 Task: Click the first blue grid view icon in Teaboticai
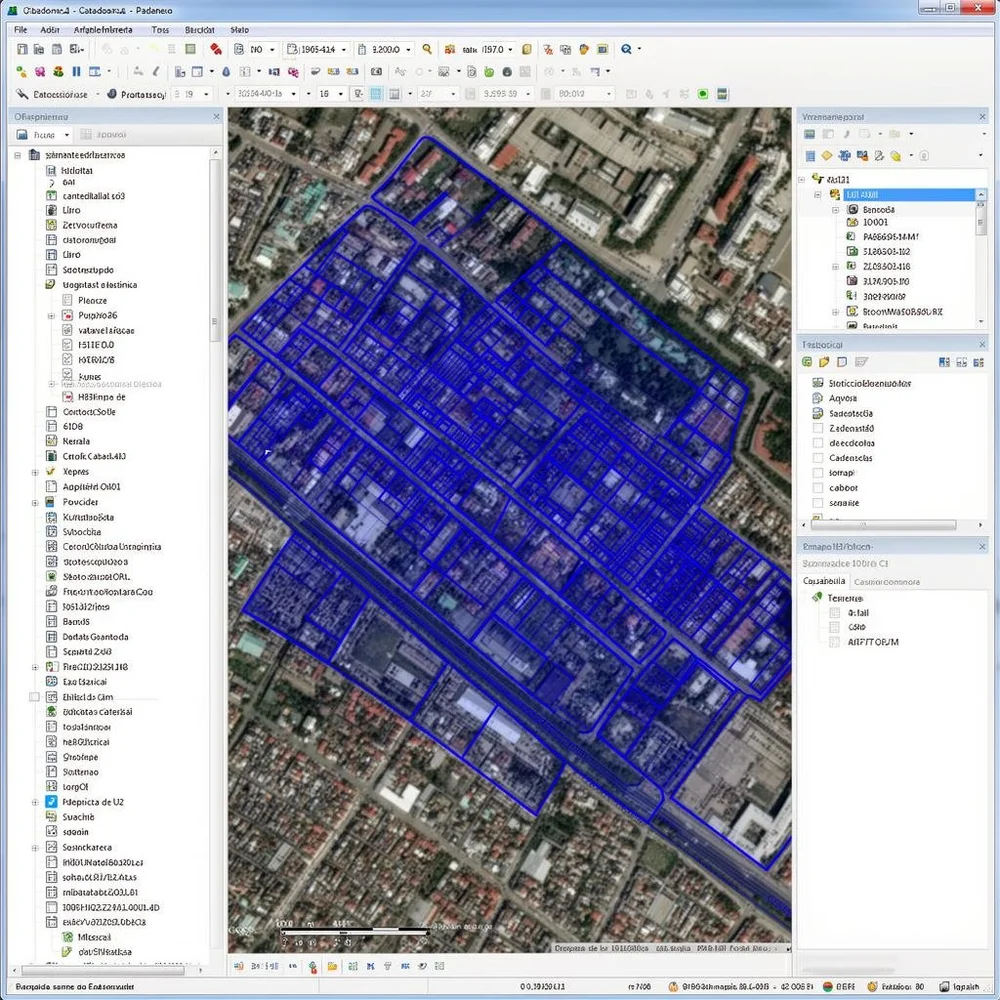[945, 362]
